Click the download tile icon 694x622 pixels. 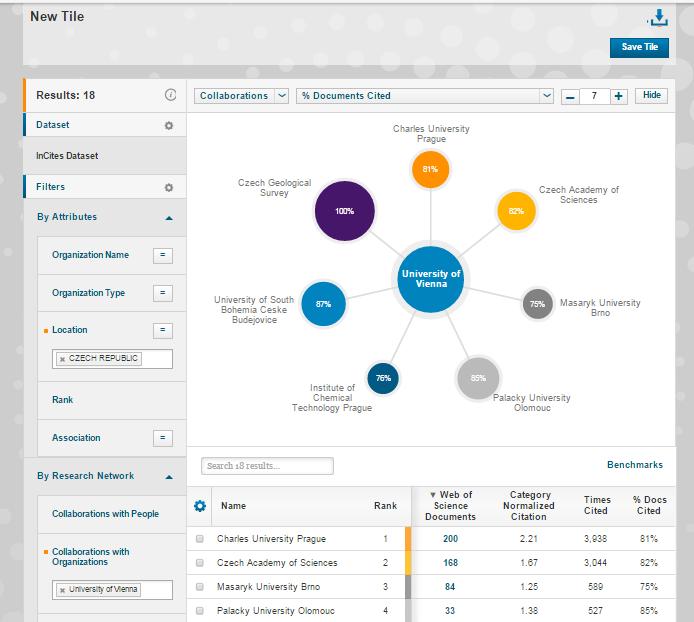[658, 18]
